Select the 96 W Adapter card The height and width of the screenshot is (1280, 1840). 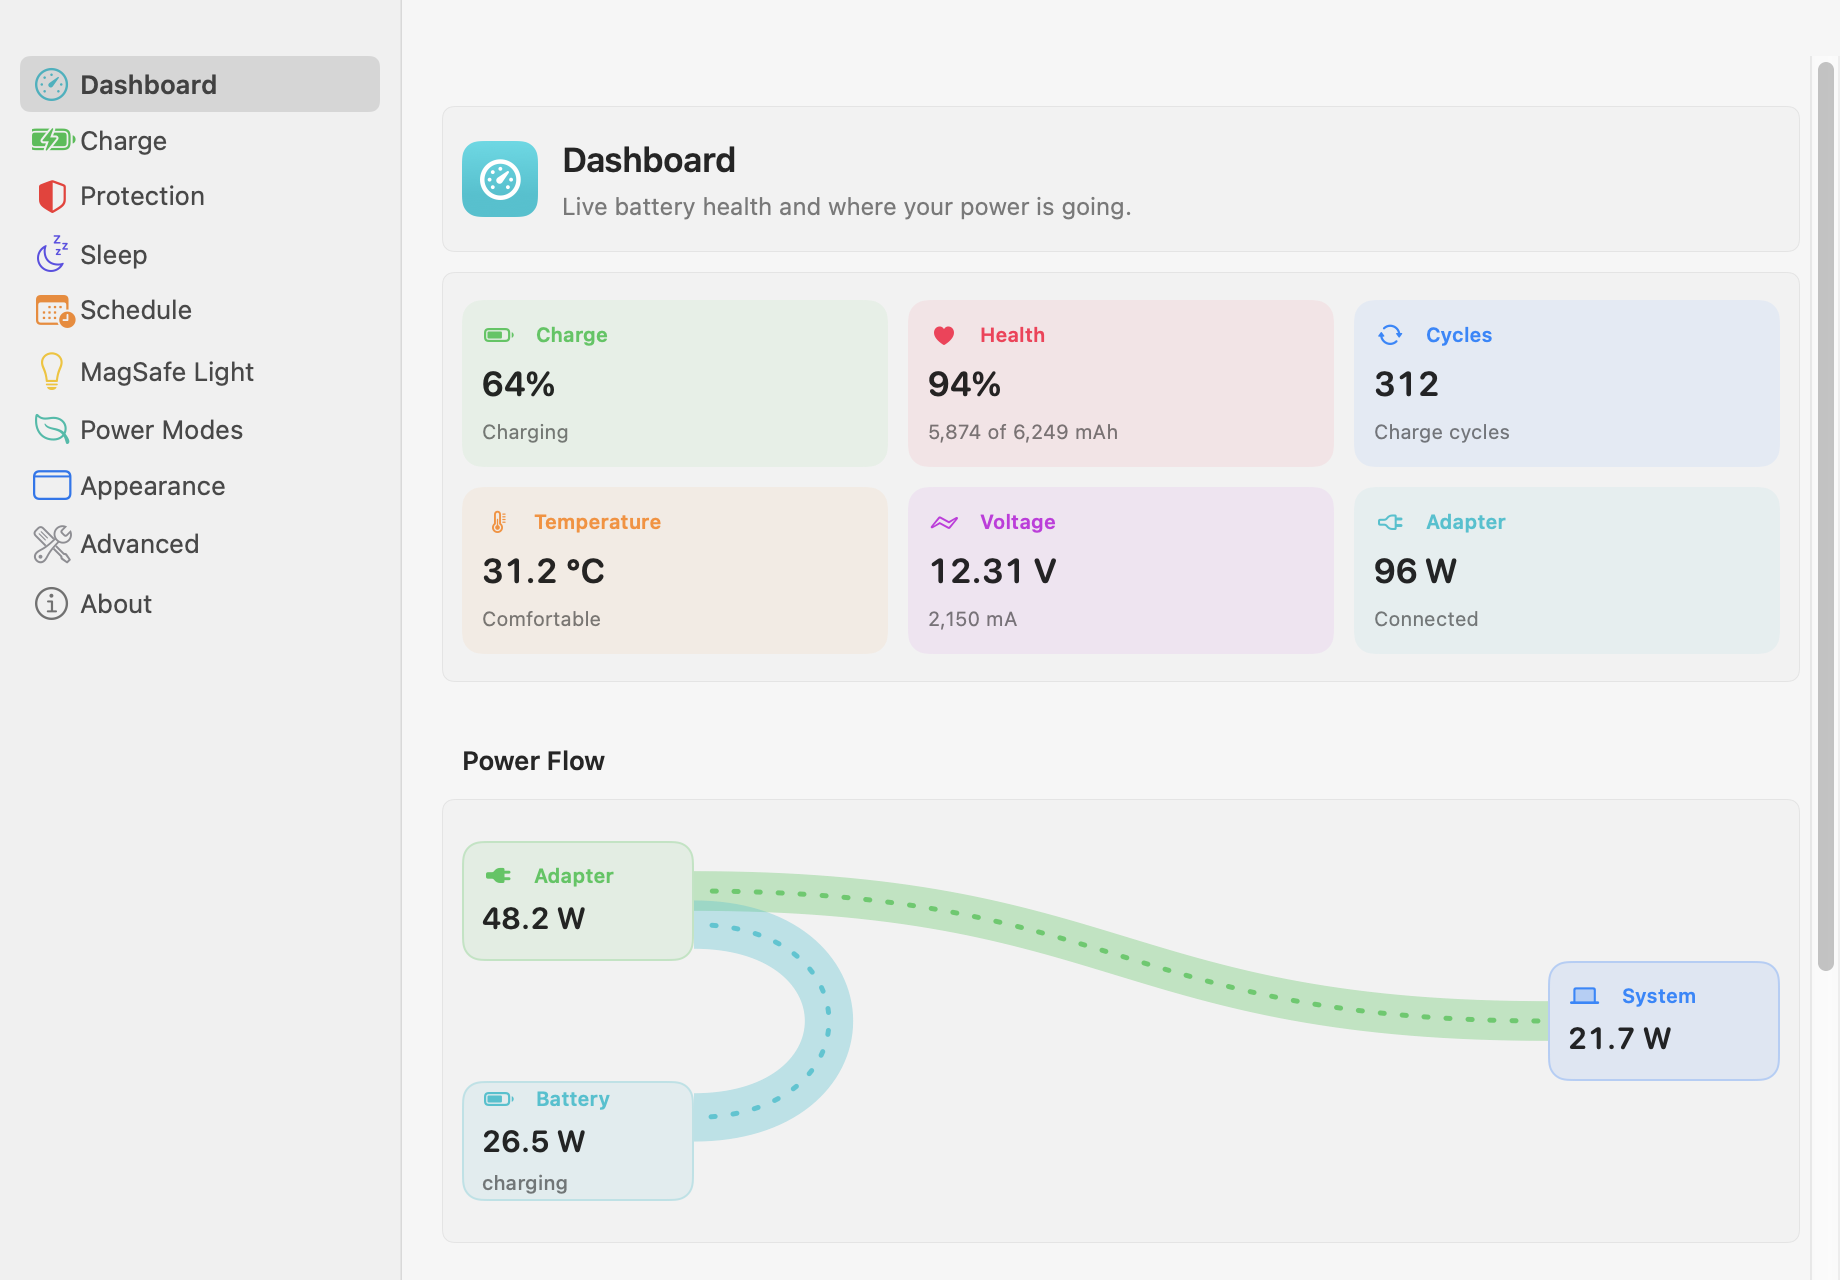(x=1567, y=570)
